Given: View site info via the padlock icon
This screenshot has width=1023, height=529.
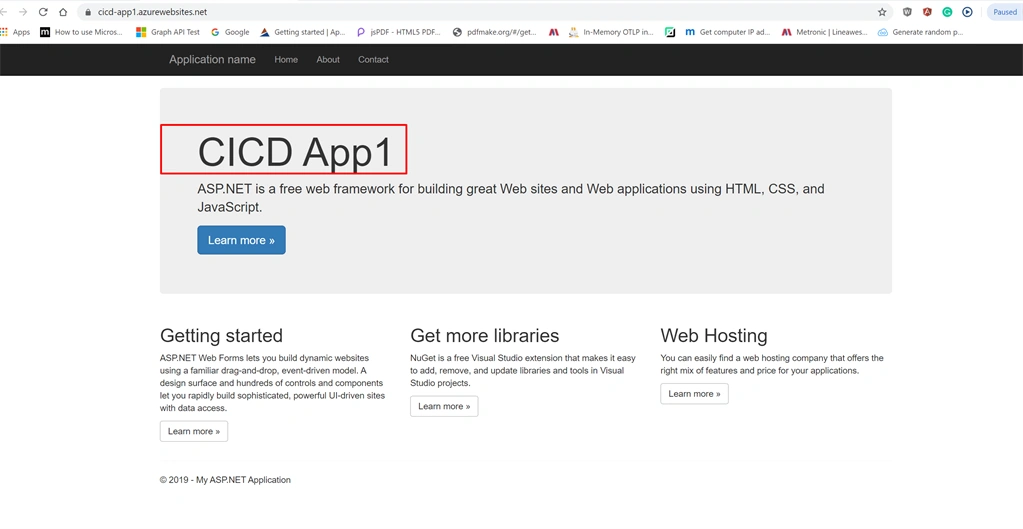Looking at the screenshot, I should point(88,12).
